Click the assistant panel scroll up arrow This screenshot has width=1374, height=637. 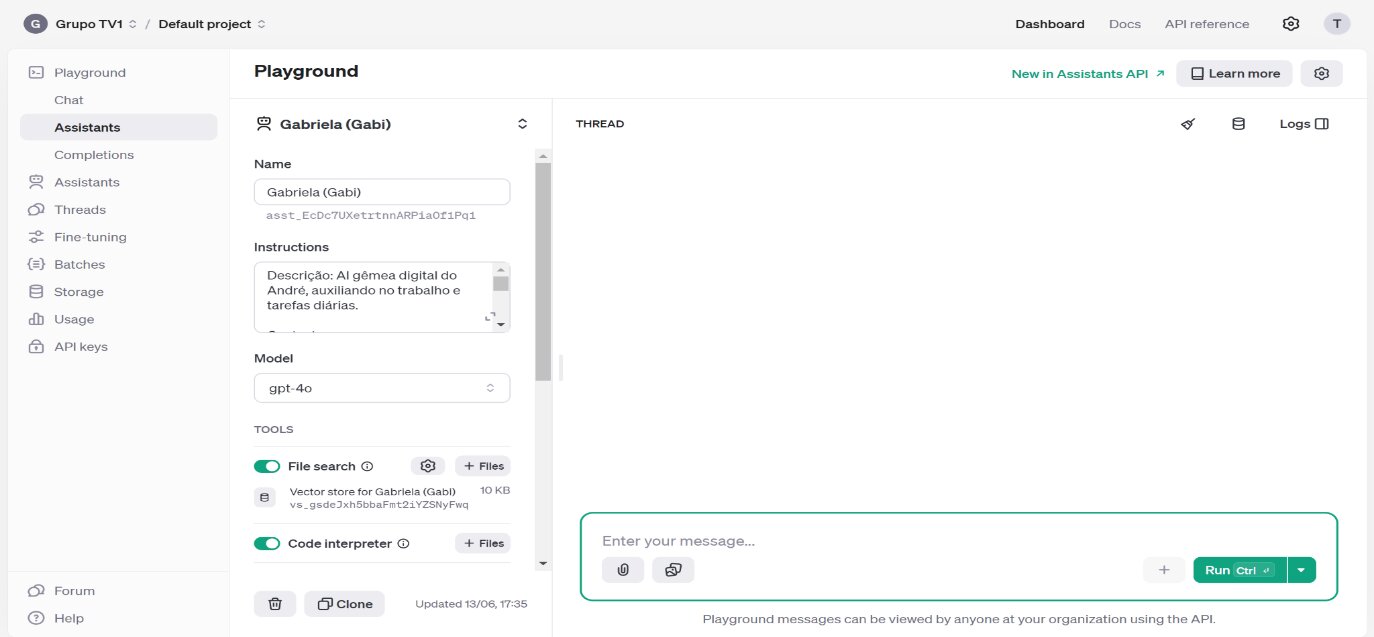[x=543, y=156]
